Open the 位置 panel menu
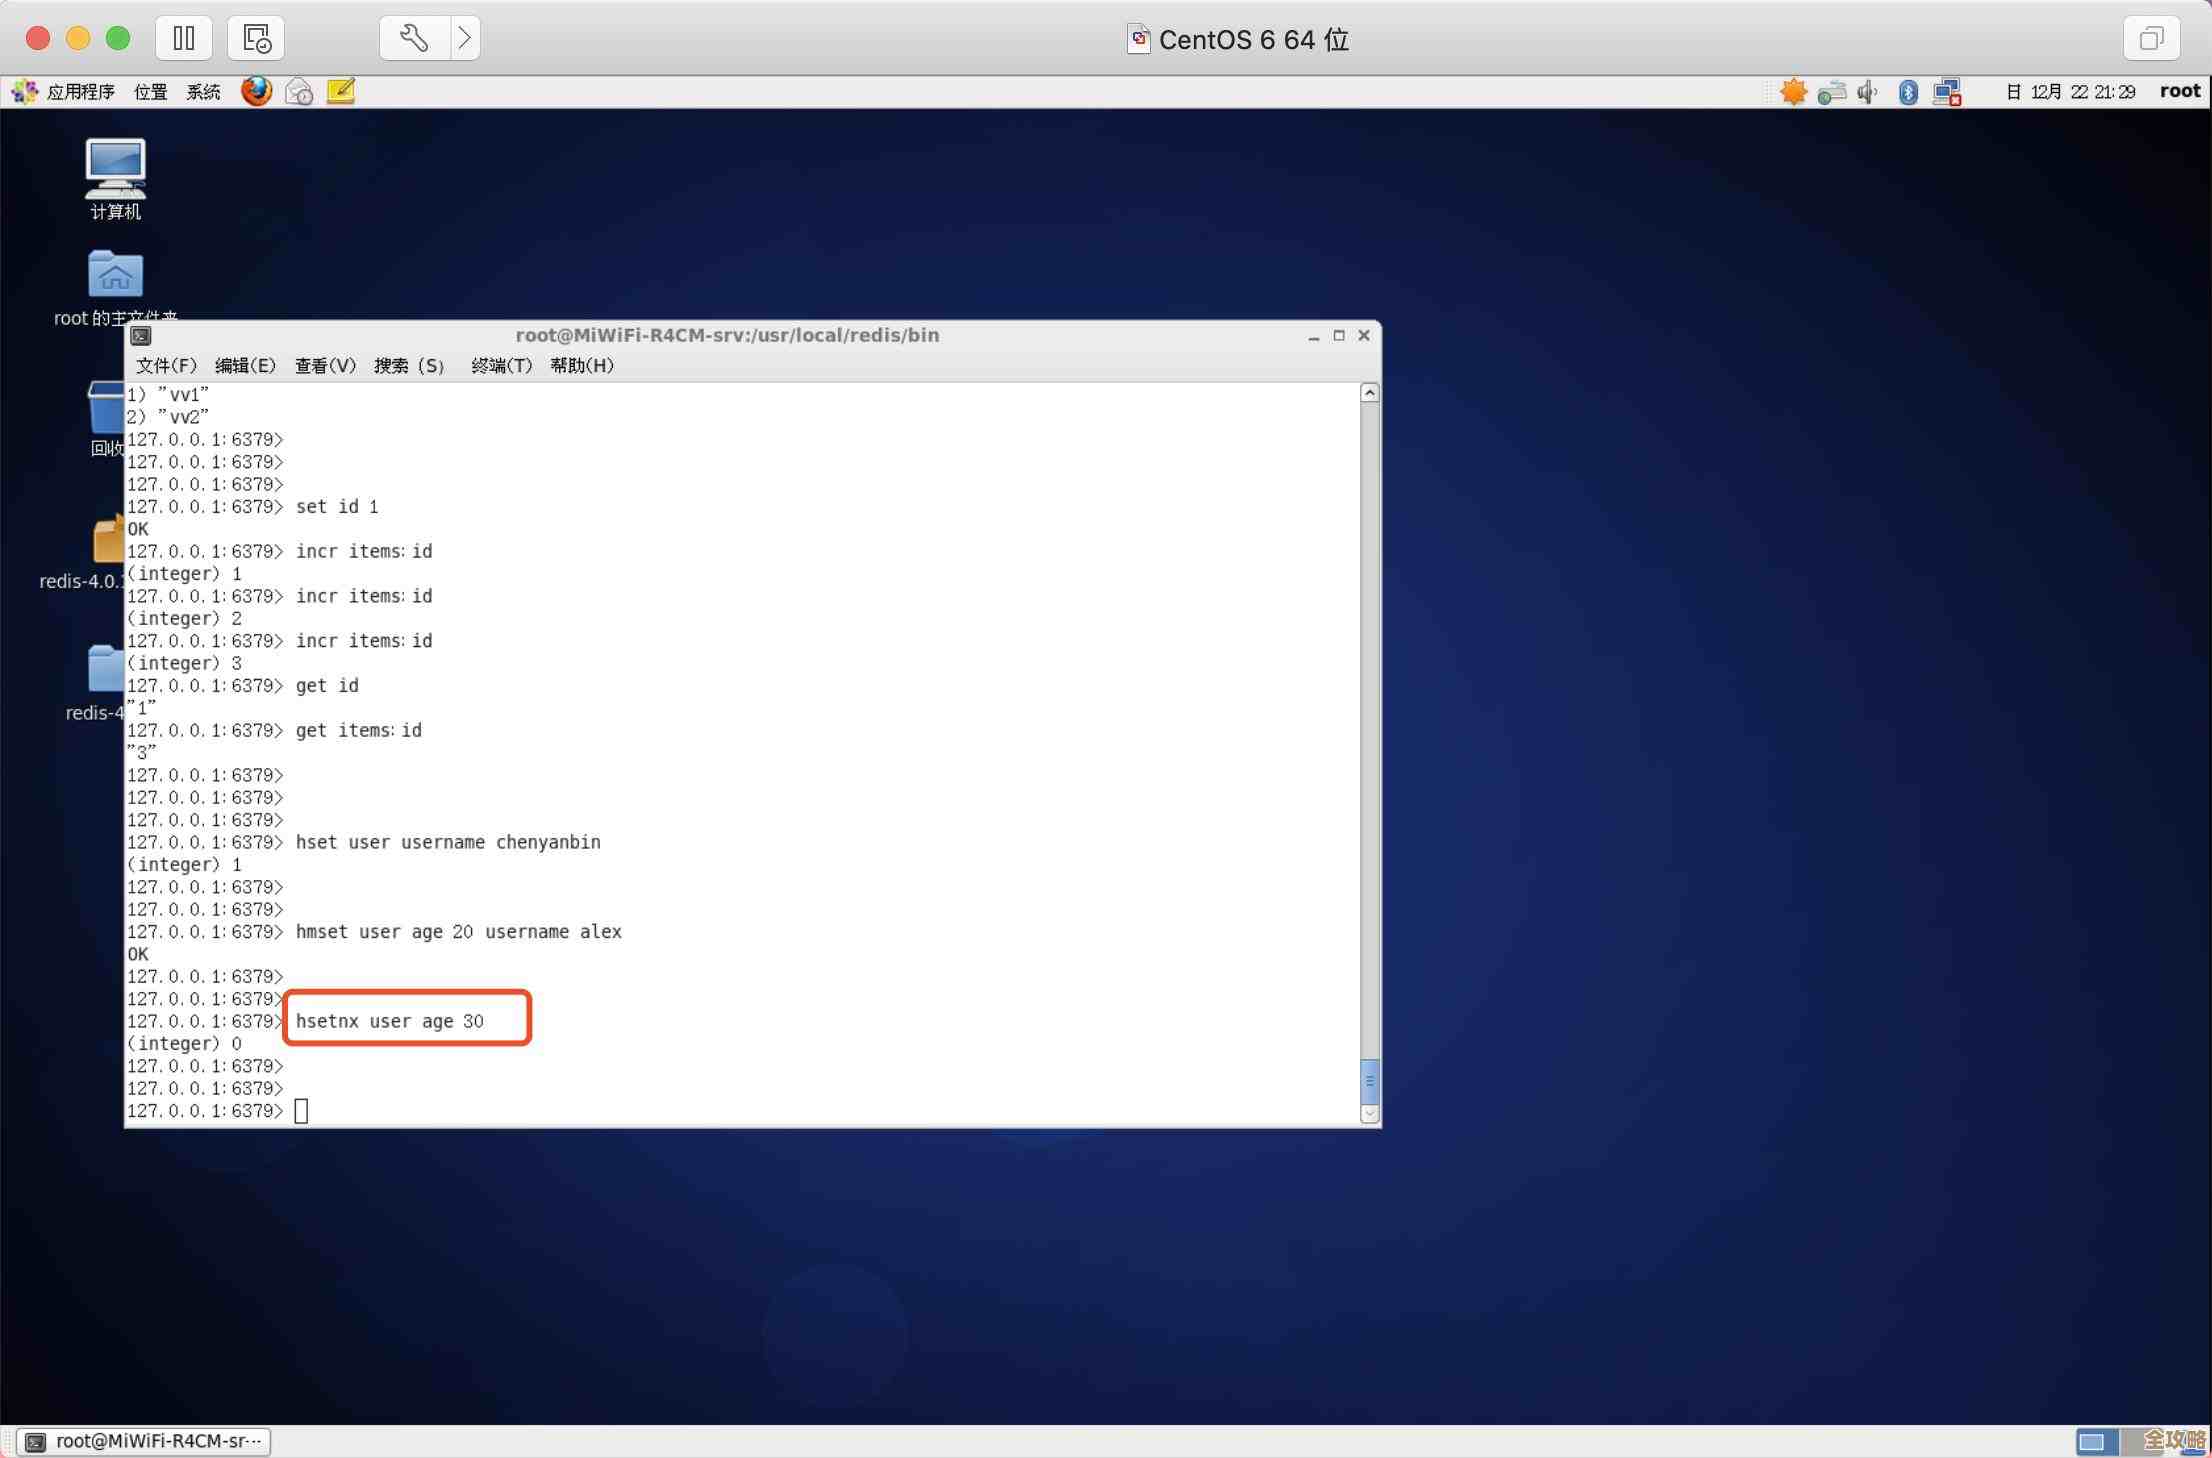2212x1458 pixels. tap(150, 92)
